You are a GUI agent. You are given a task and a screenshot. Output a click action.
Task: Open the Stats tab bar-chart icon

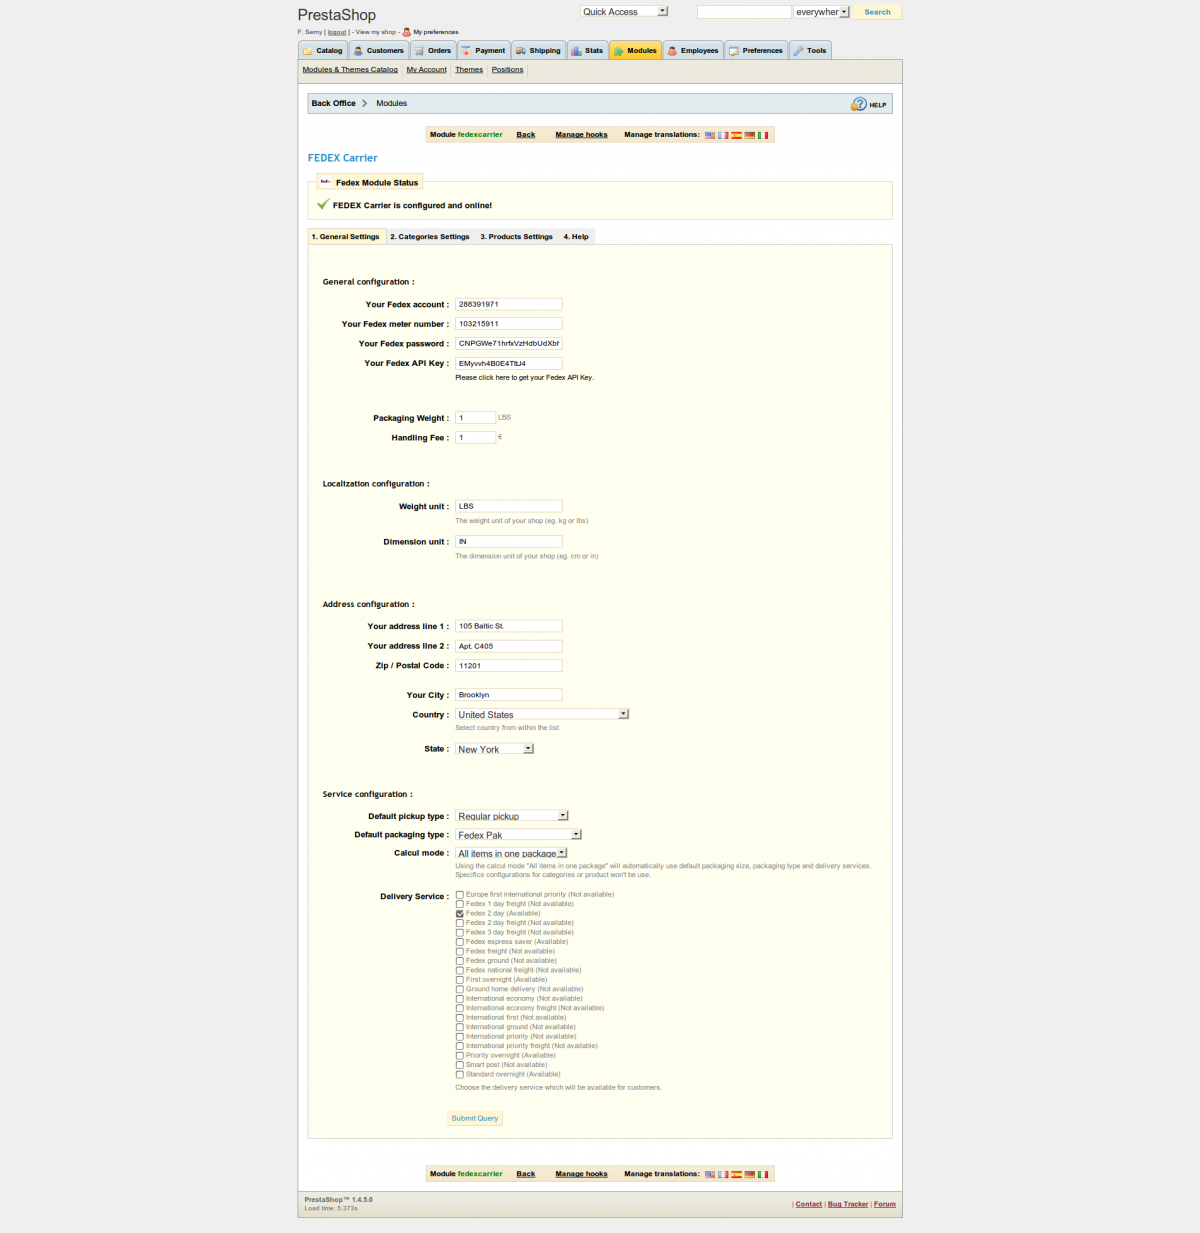576,51
